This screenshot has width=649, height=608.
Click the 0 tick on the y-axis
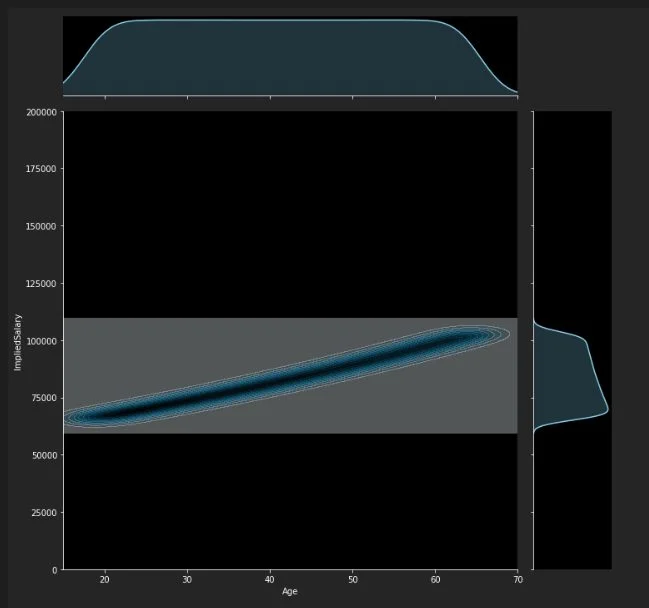tap(54, 570)
